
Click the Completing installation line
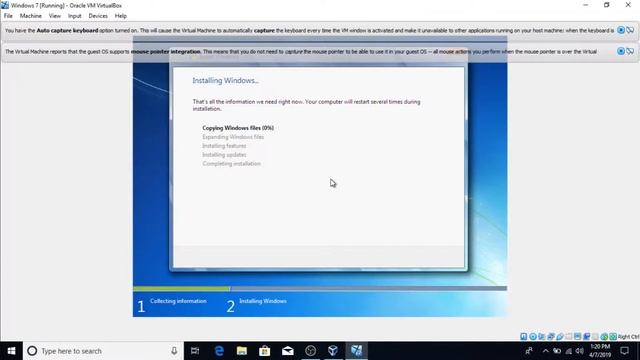[231, 164]
